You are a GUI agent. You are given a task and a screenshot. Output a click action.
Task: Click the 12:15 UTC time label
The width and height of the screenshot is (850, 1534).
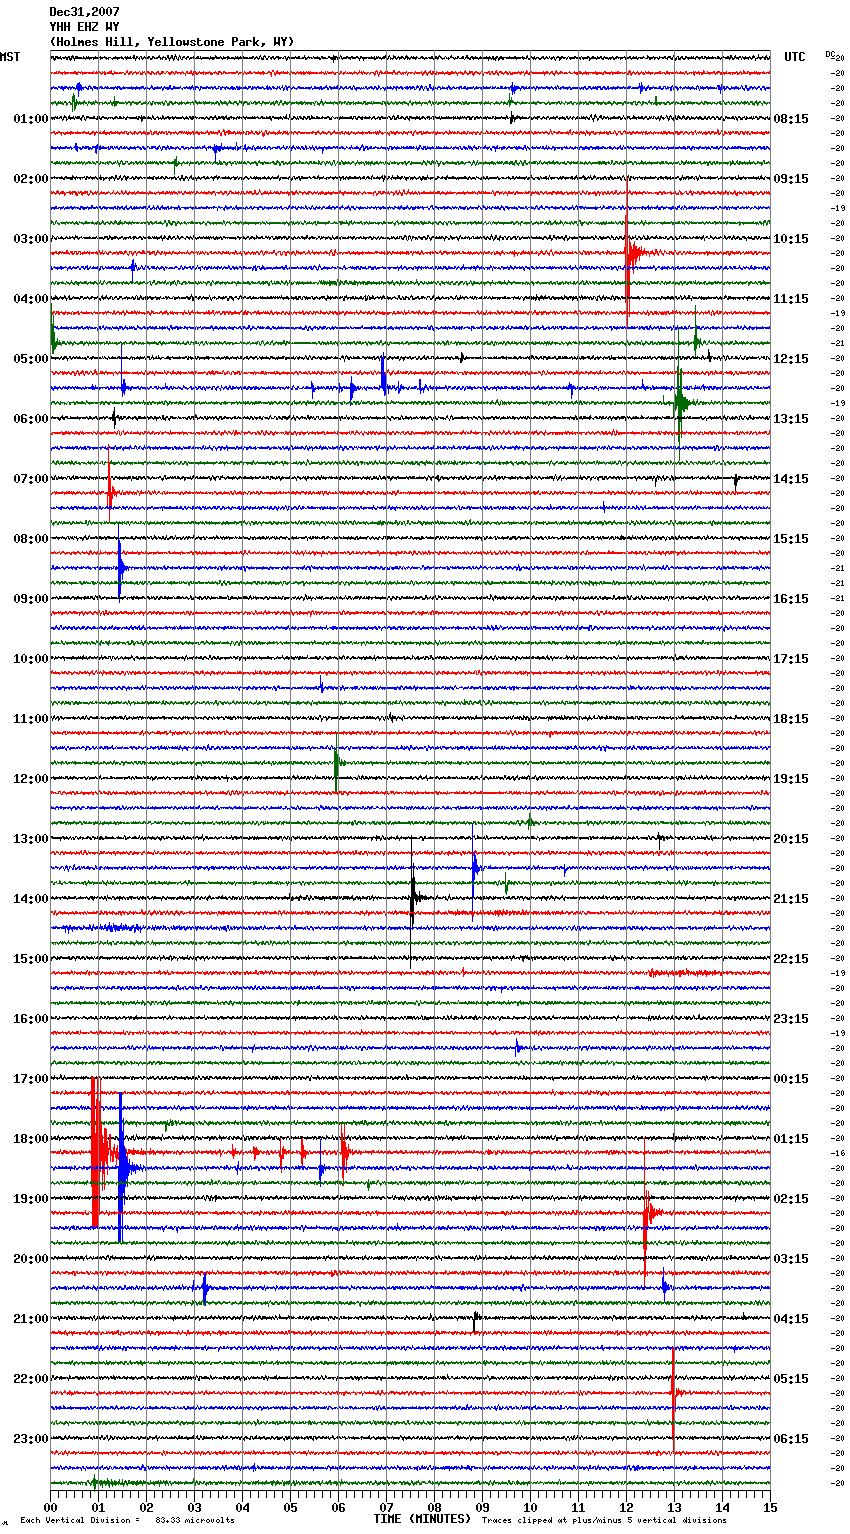point(791,359)
